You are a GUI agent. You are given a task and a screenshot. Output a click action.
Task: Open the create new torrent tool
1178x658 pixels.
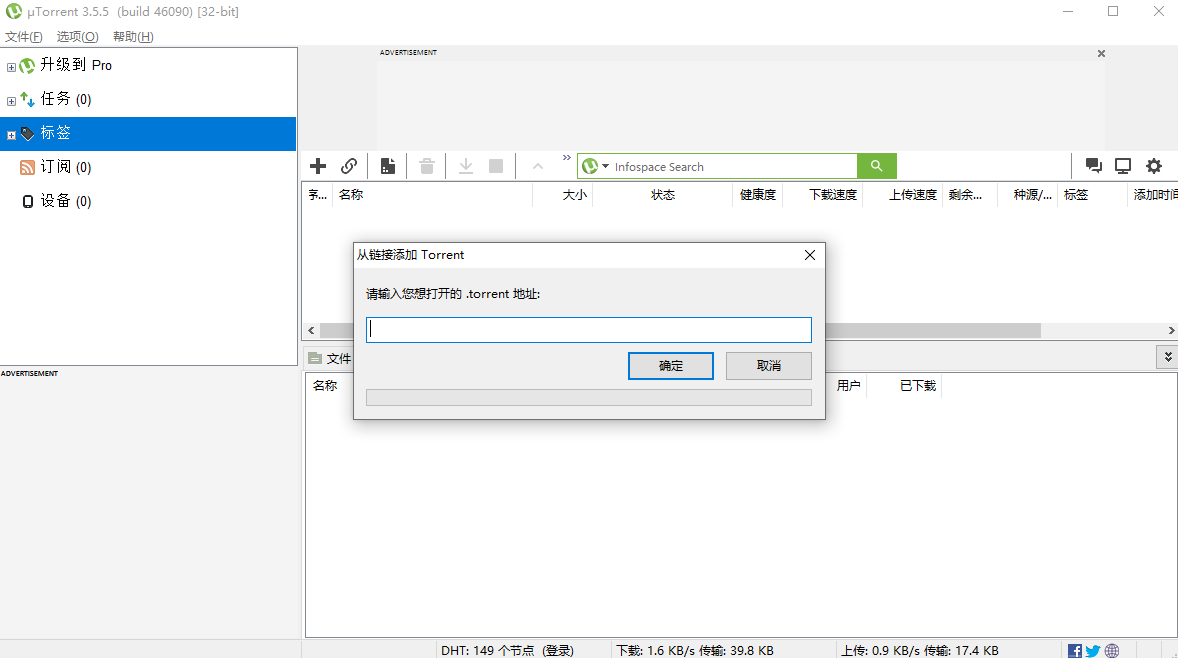click(388, 166)
